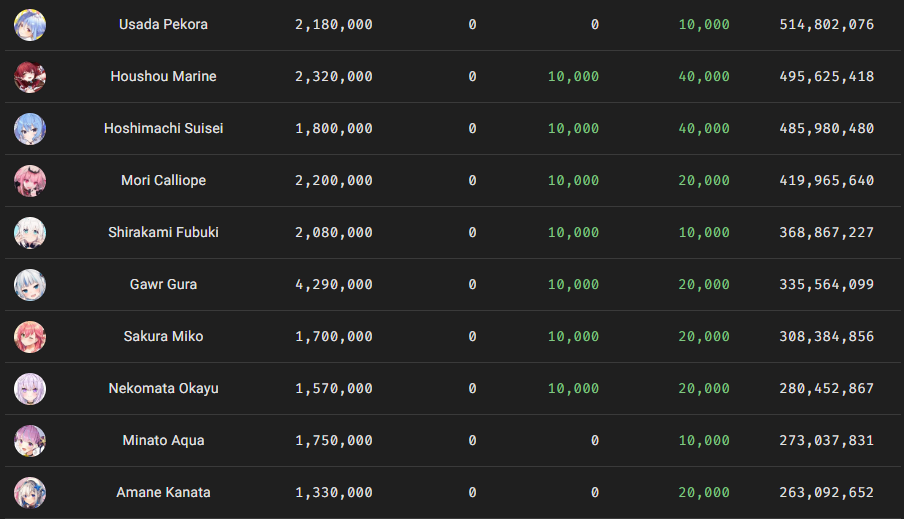Select Amane Kanata's avatar thumbnail
This screenshot has width=904, height=519.
pos(30,492)
